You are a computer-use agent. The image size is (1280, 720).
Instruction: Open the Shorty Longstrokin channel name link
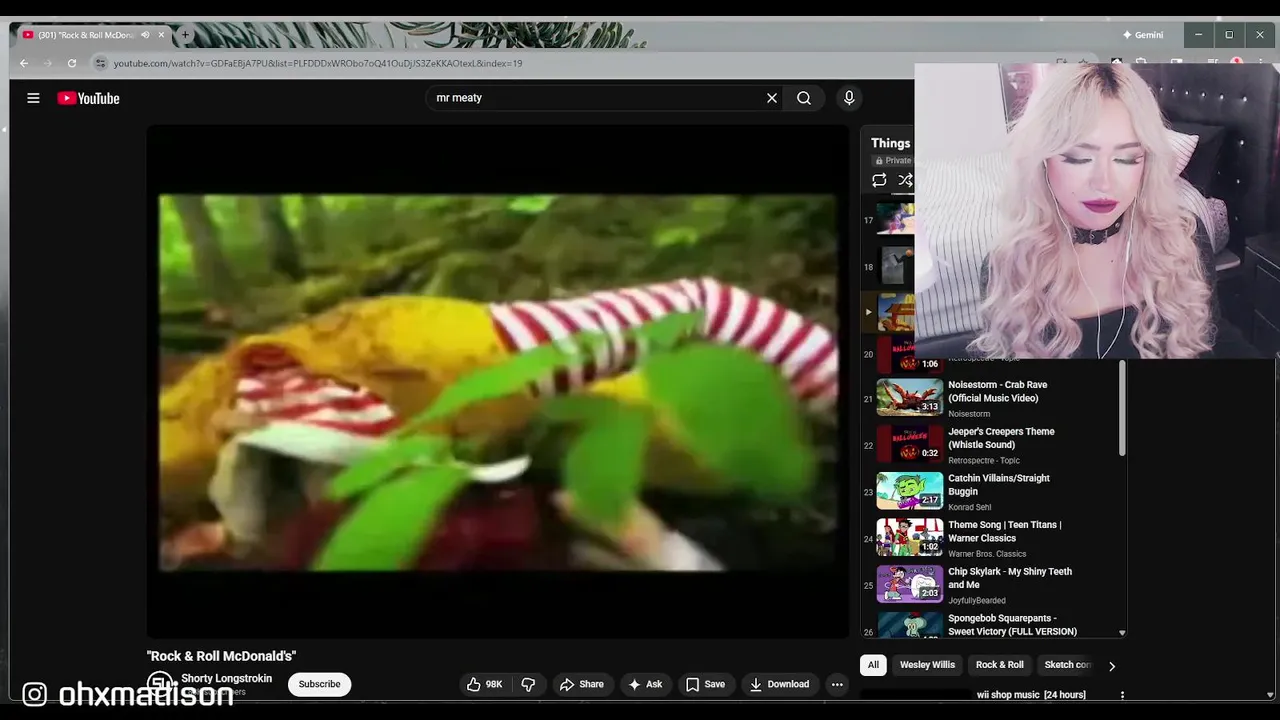pyautogui.click(x=226, y=678)
